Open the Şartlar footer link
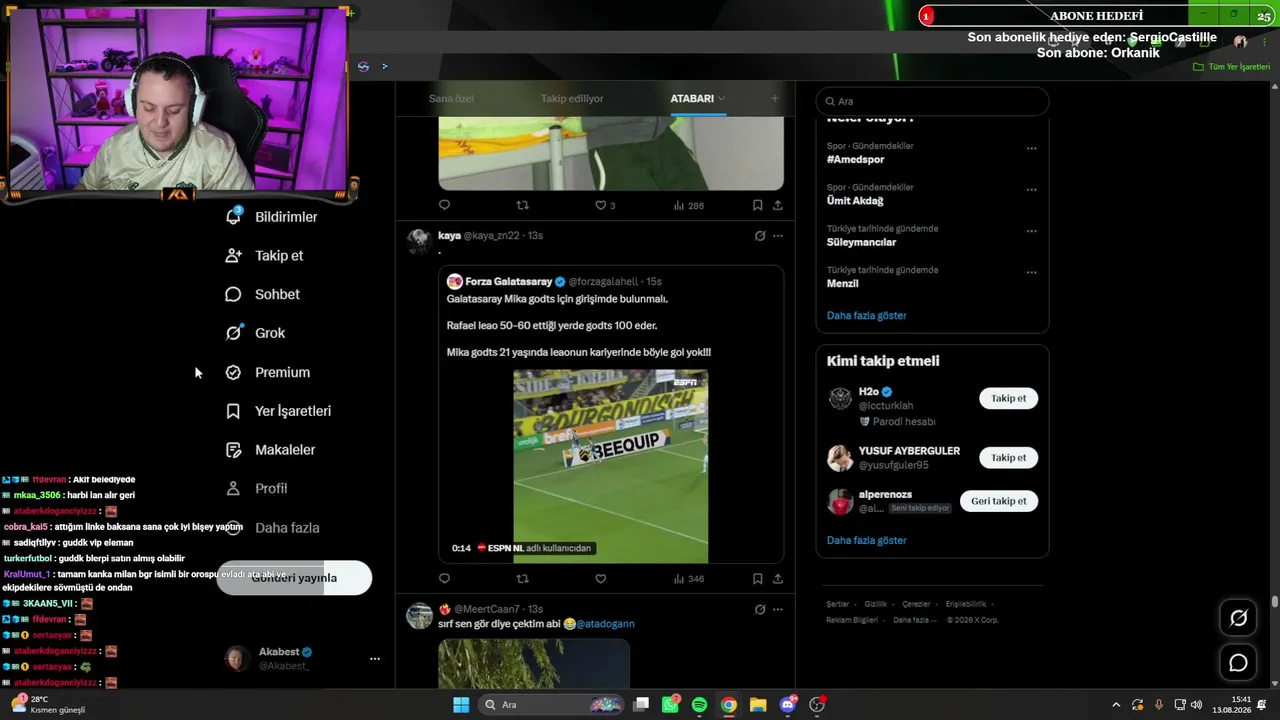Screen dimensions: 1280x720 (837, 604)
